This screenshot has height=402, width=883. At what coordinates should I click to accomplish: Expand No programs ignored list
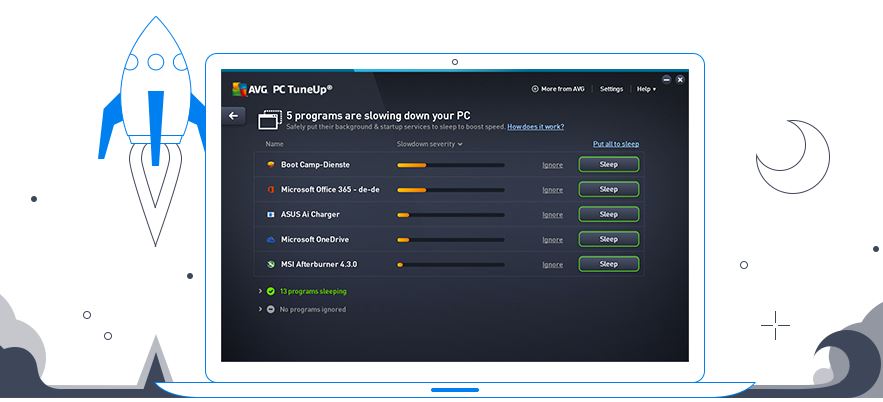tap(260, 309)
